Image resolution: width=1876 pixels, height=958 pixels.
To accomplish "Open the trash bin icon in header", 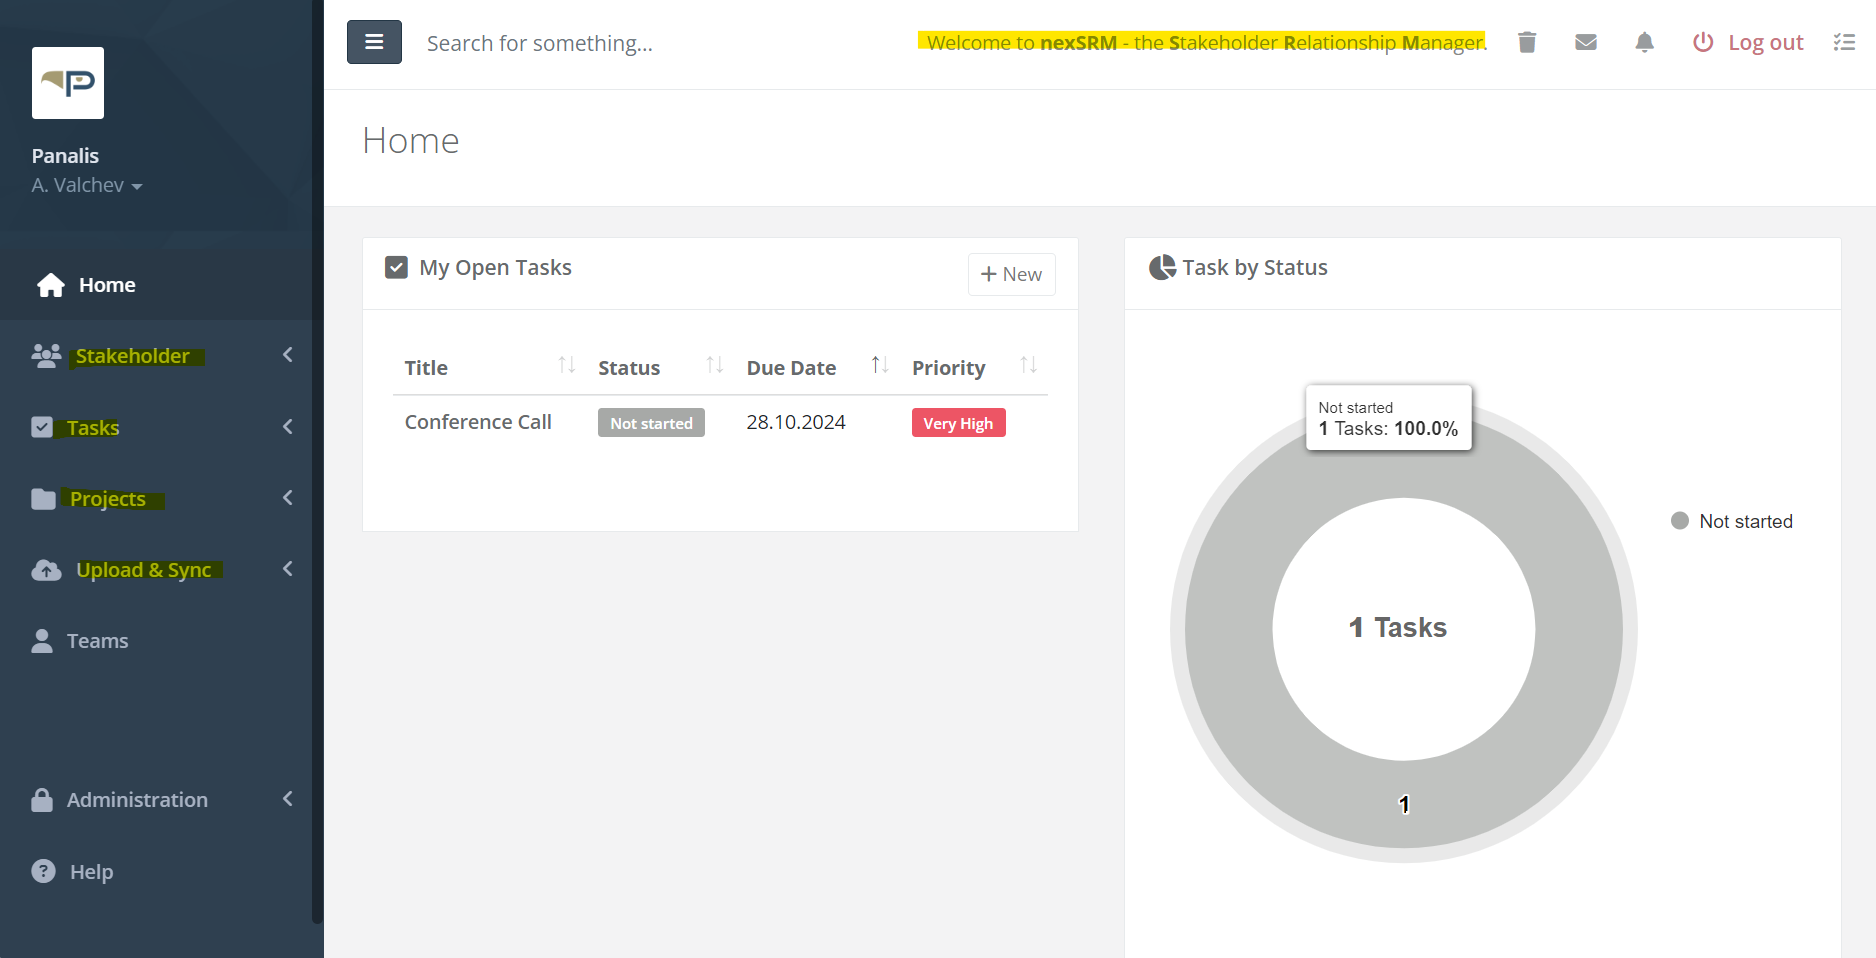I will 1526,42.
